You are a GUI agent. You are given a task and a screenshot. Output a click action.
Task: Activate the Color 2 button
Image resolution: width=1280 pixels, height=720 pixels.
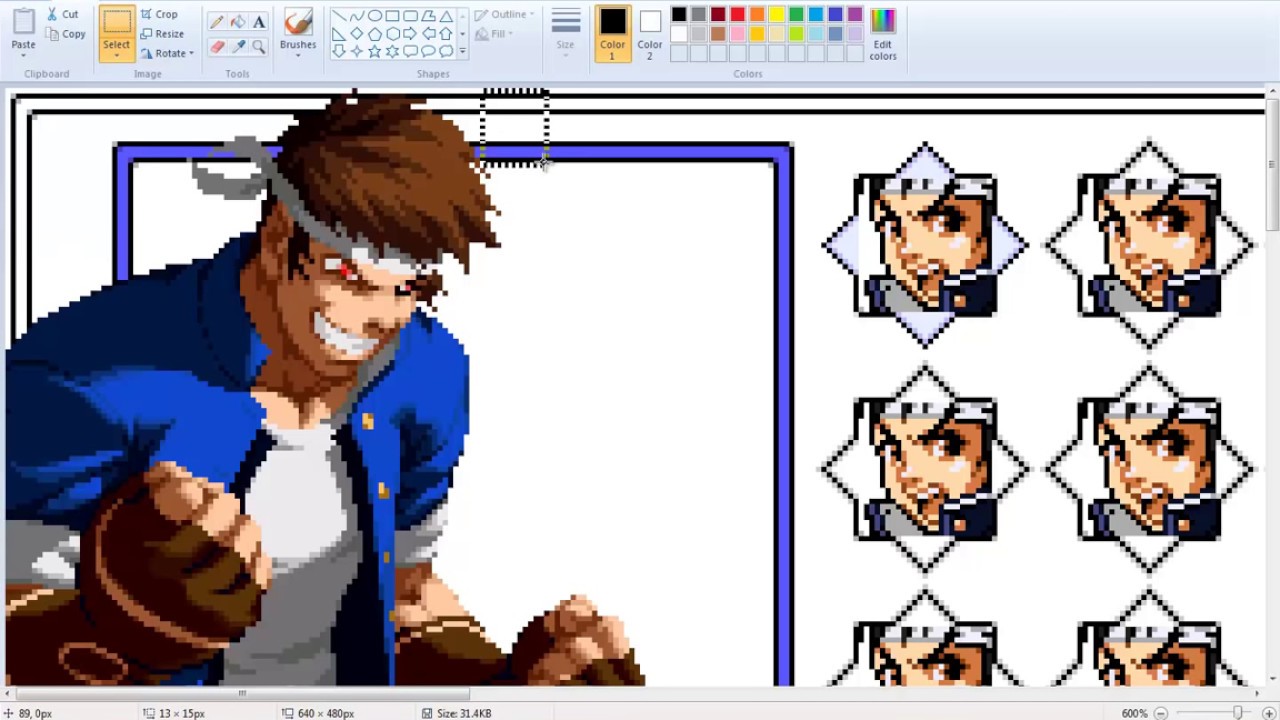coord(650,33)
